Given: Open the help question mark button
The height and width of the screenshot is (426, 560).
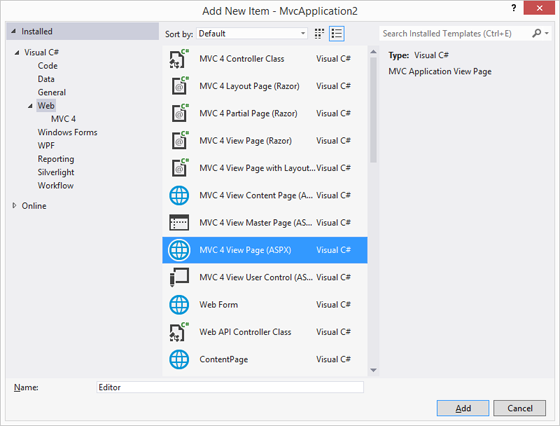Looking at the screenshot, I should click(x=514, y=8).
